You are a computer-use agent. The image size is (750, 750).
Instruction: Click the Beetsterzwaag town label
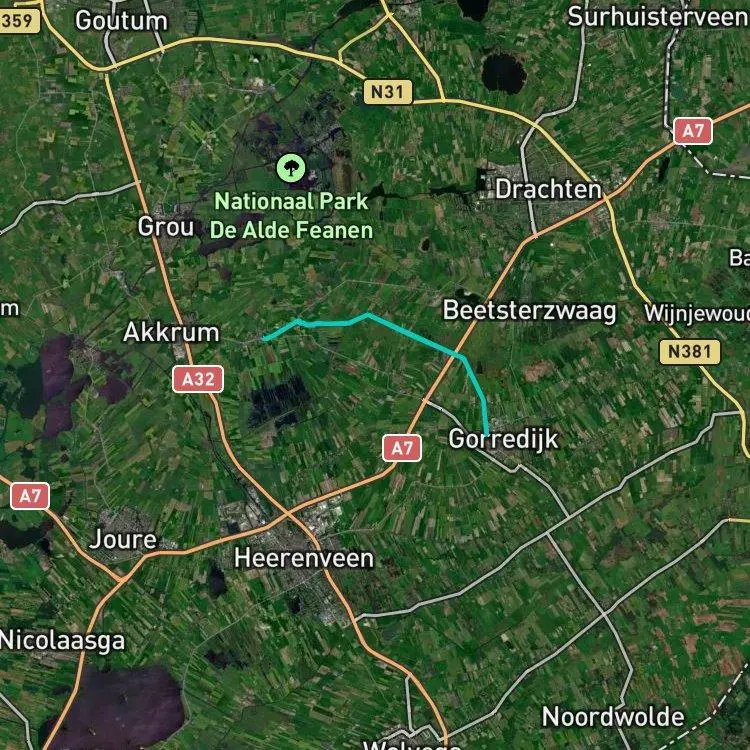pos(529,311)
